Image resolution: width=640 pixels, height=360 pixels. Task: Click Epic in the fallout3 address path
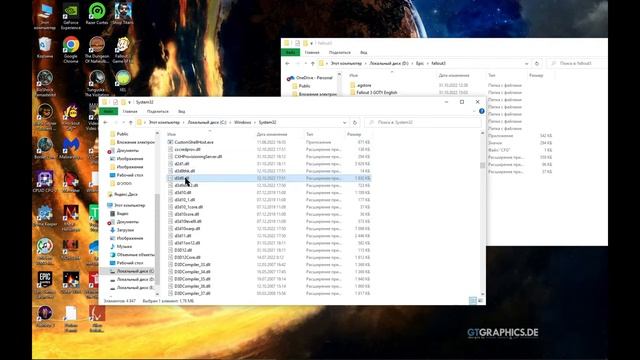[420, 64]
